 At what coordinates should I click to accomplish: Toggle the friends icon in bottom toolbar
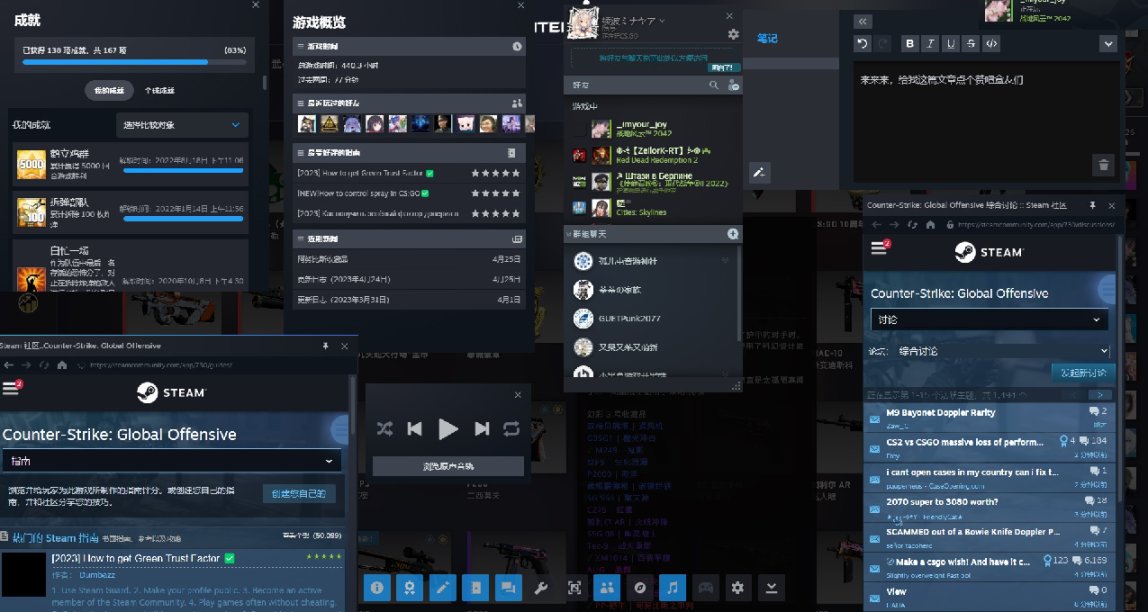[x=606, y=588]
